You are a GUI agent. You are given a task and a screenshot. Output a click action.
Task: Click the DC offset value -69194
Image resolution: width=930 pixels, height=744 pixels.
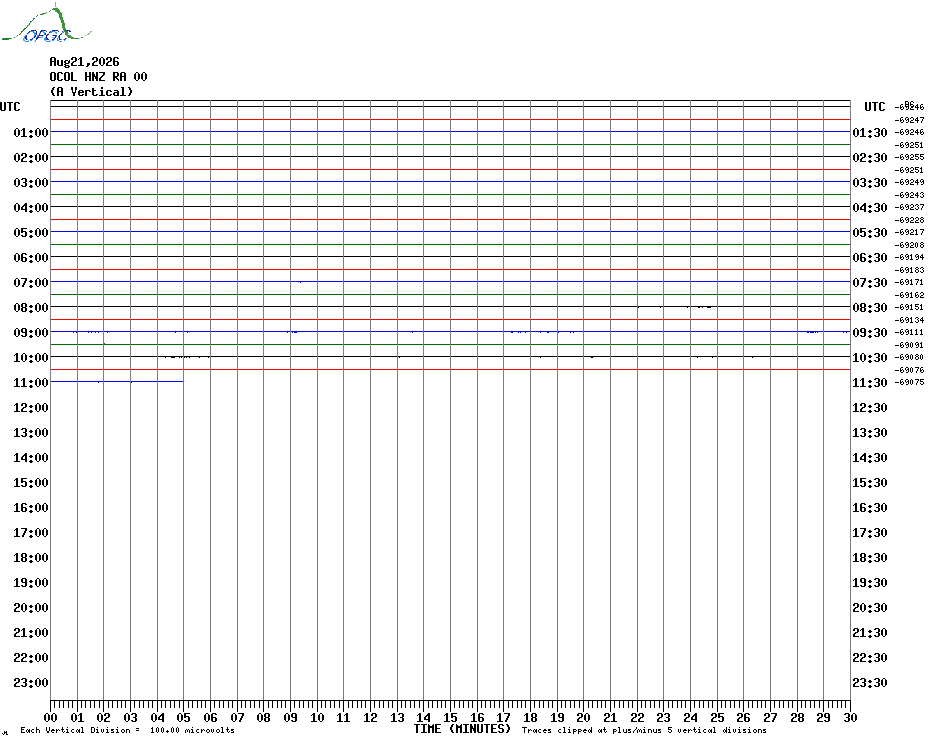click(x=909, y=257)
